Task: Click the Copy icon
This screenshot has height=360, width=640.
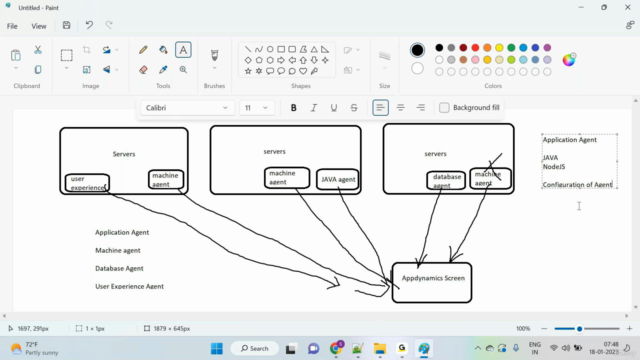Action: (38, 70)
